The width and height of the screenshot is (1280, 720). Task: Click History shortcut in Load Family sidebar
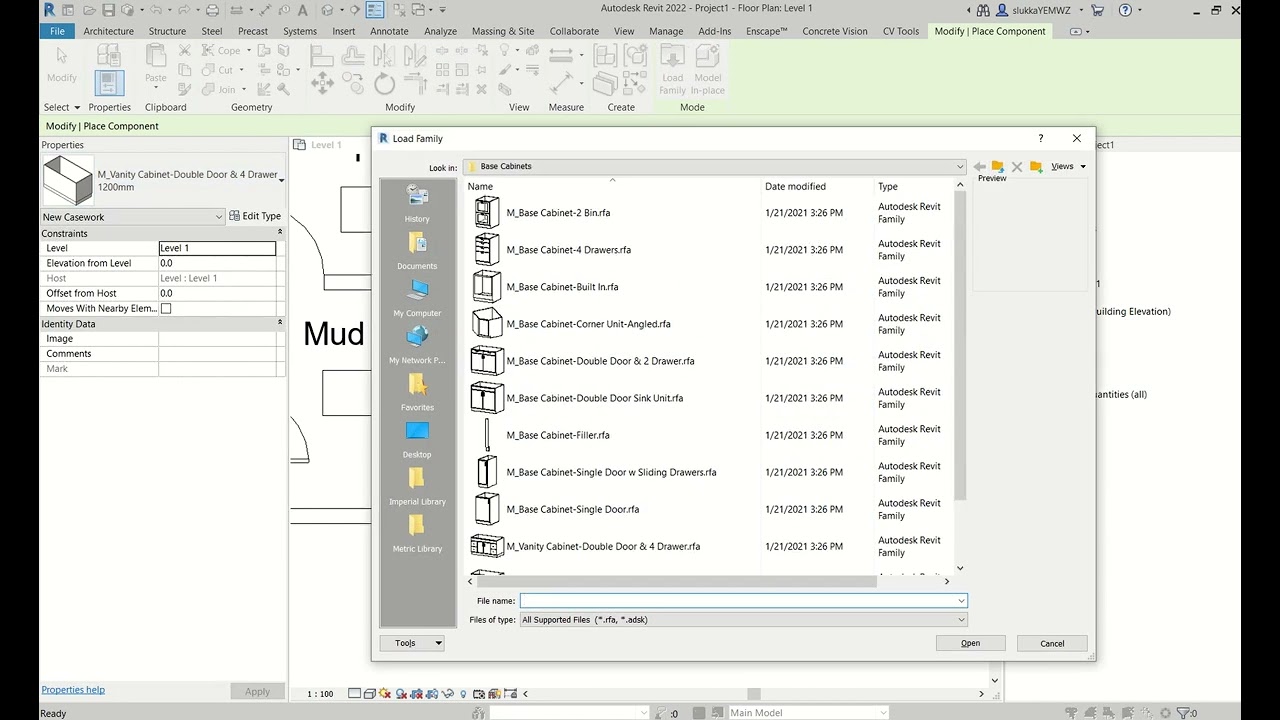point(417,204)
